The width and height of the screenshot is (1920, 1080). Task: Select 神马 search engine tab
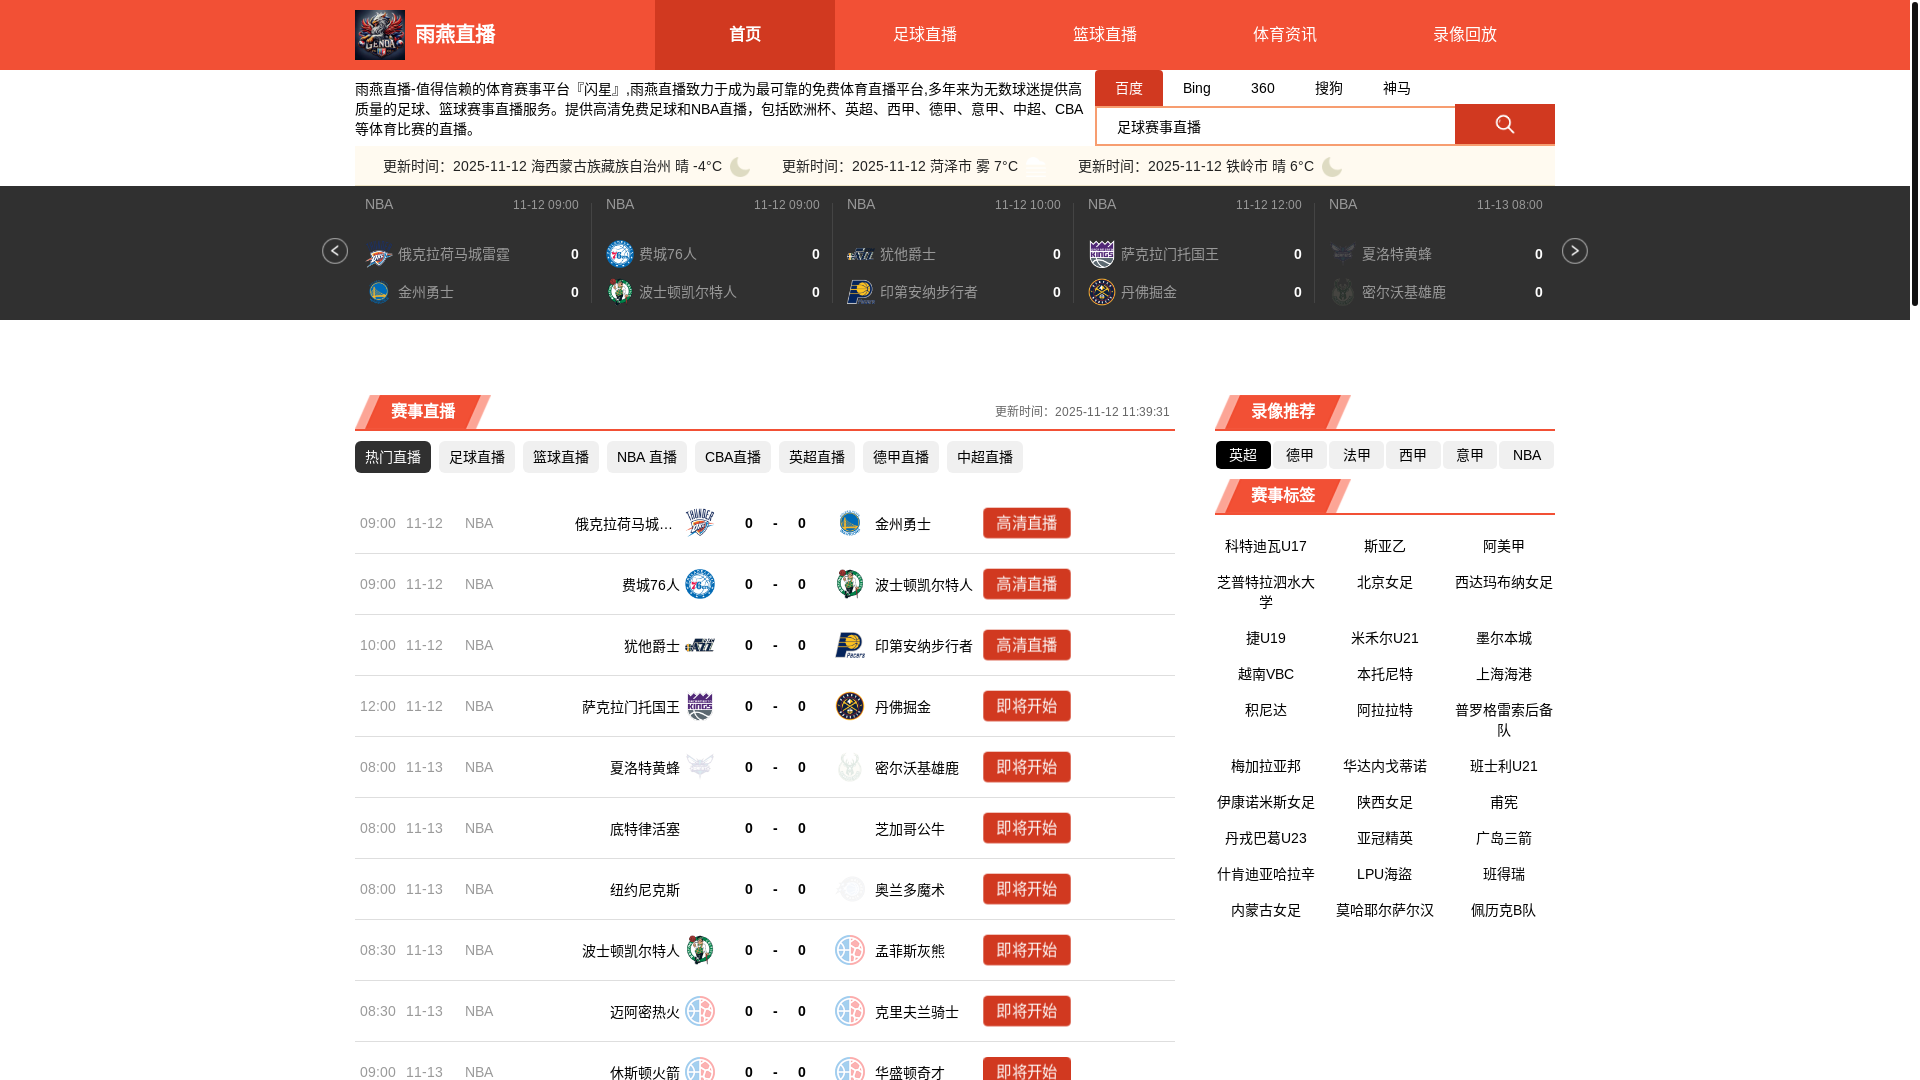tap(1397, 88)
